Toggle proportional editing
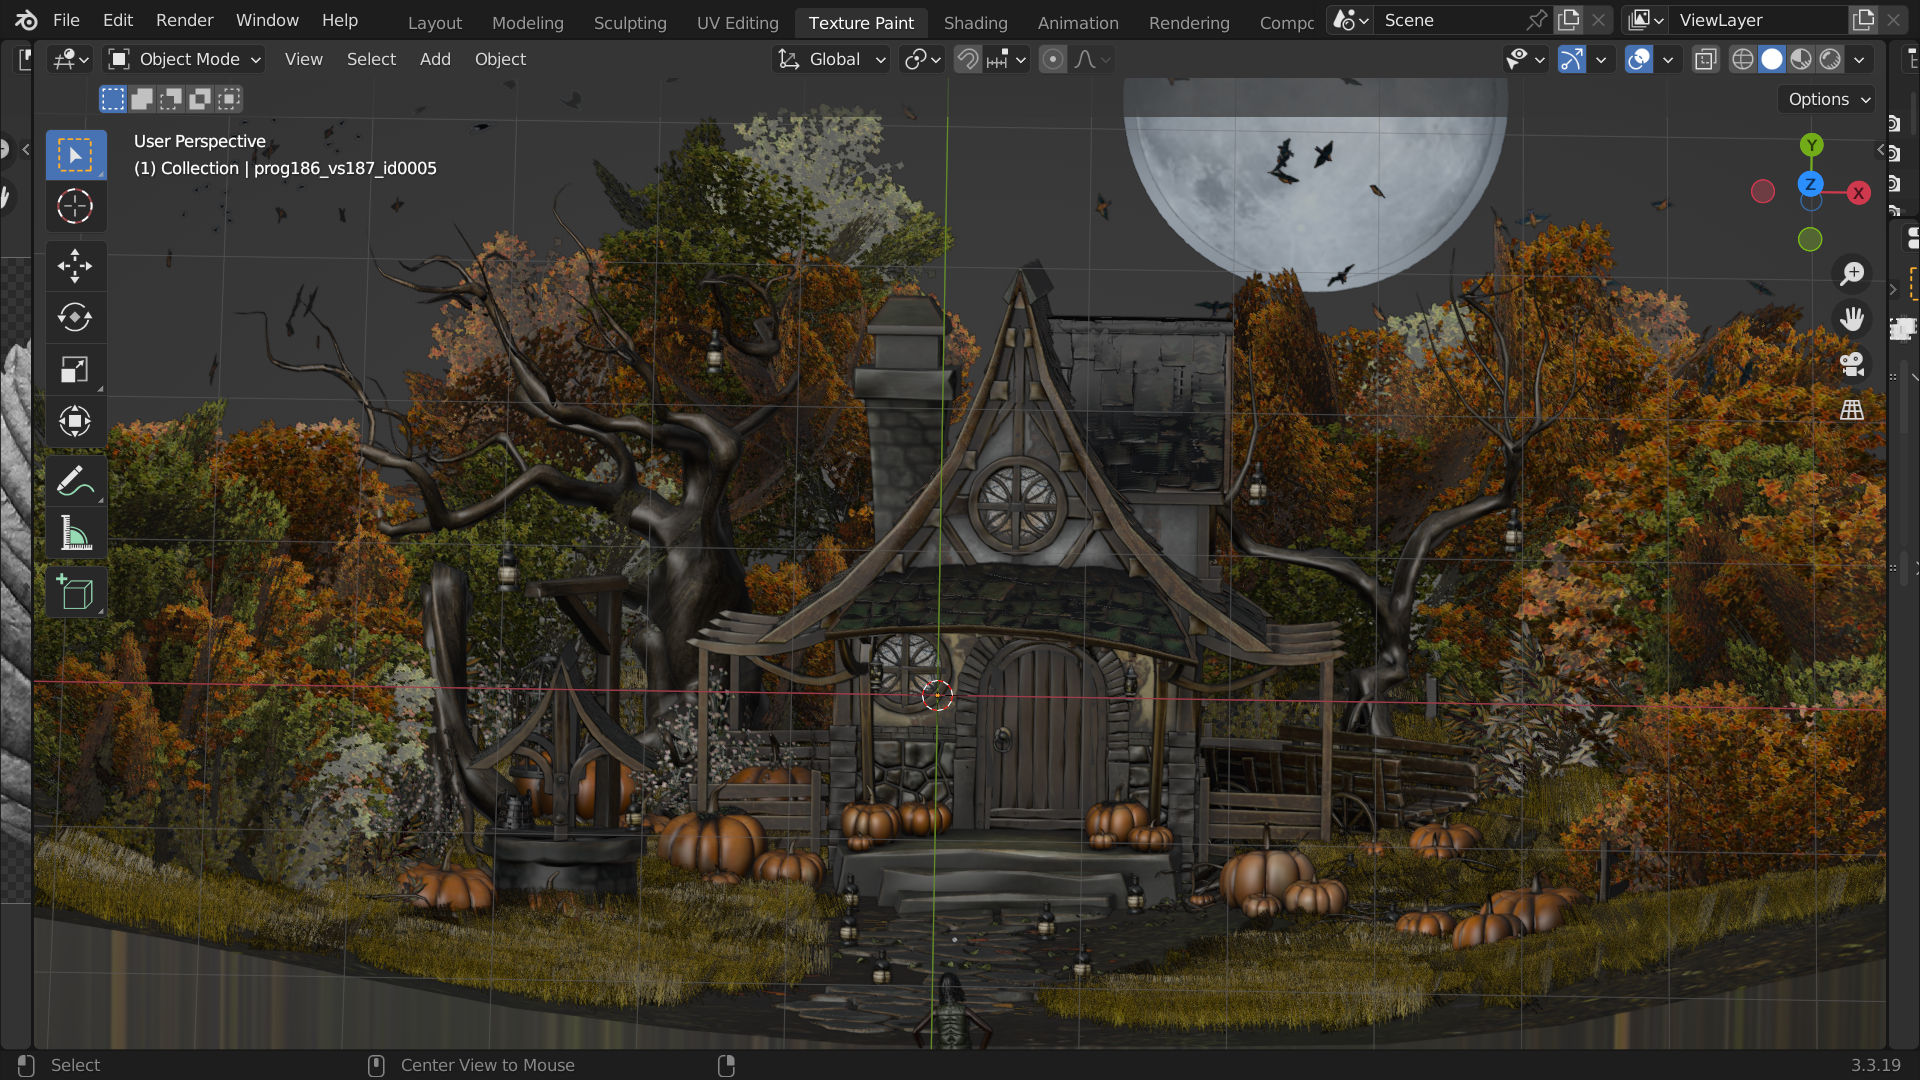1920x1080 pixels. [x=1052, y=60]
